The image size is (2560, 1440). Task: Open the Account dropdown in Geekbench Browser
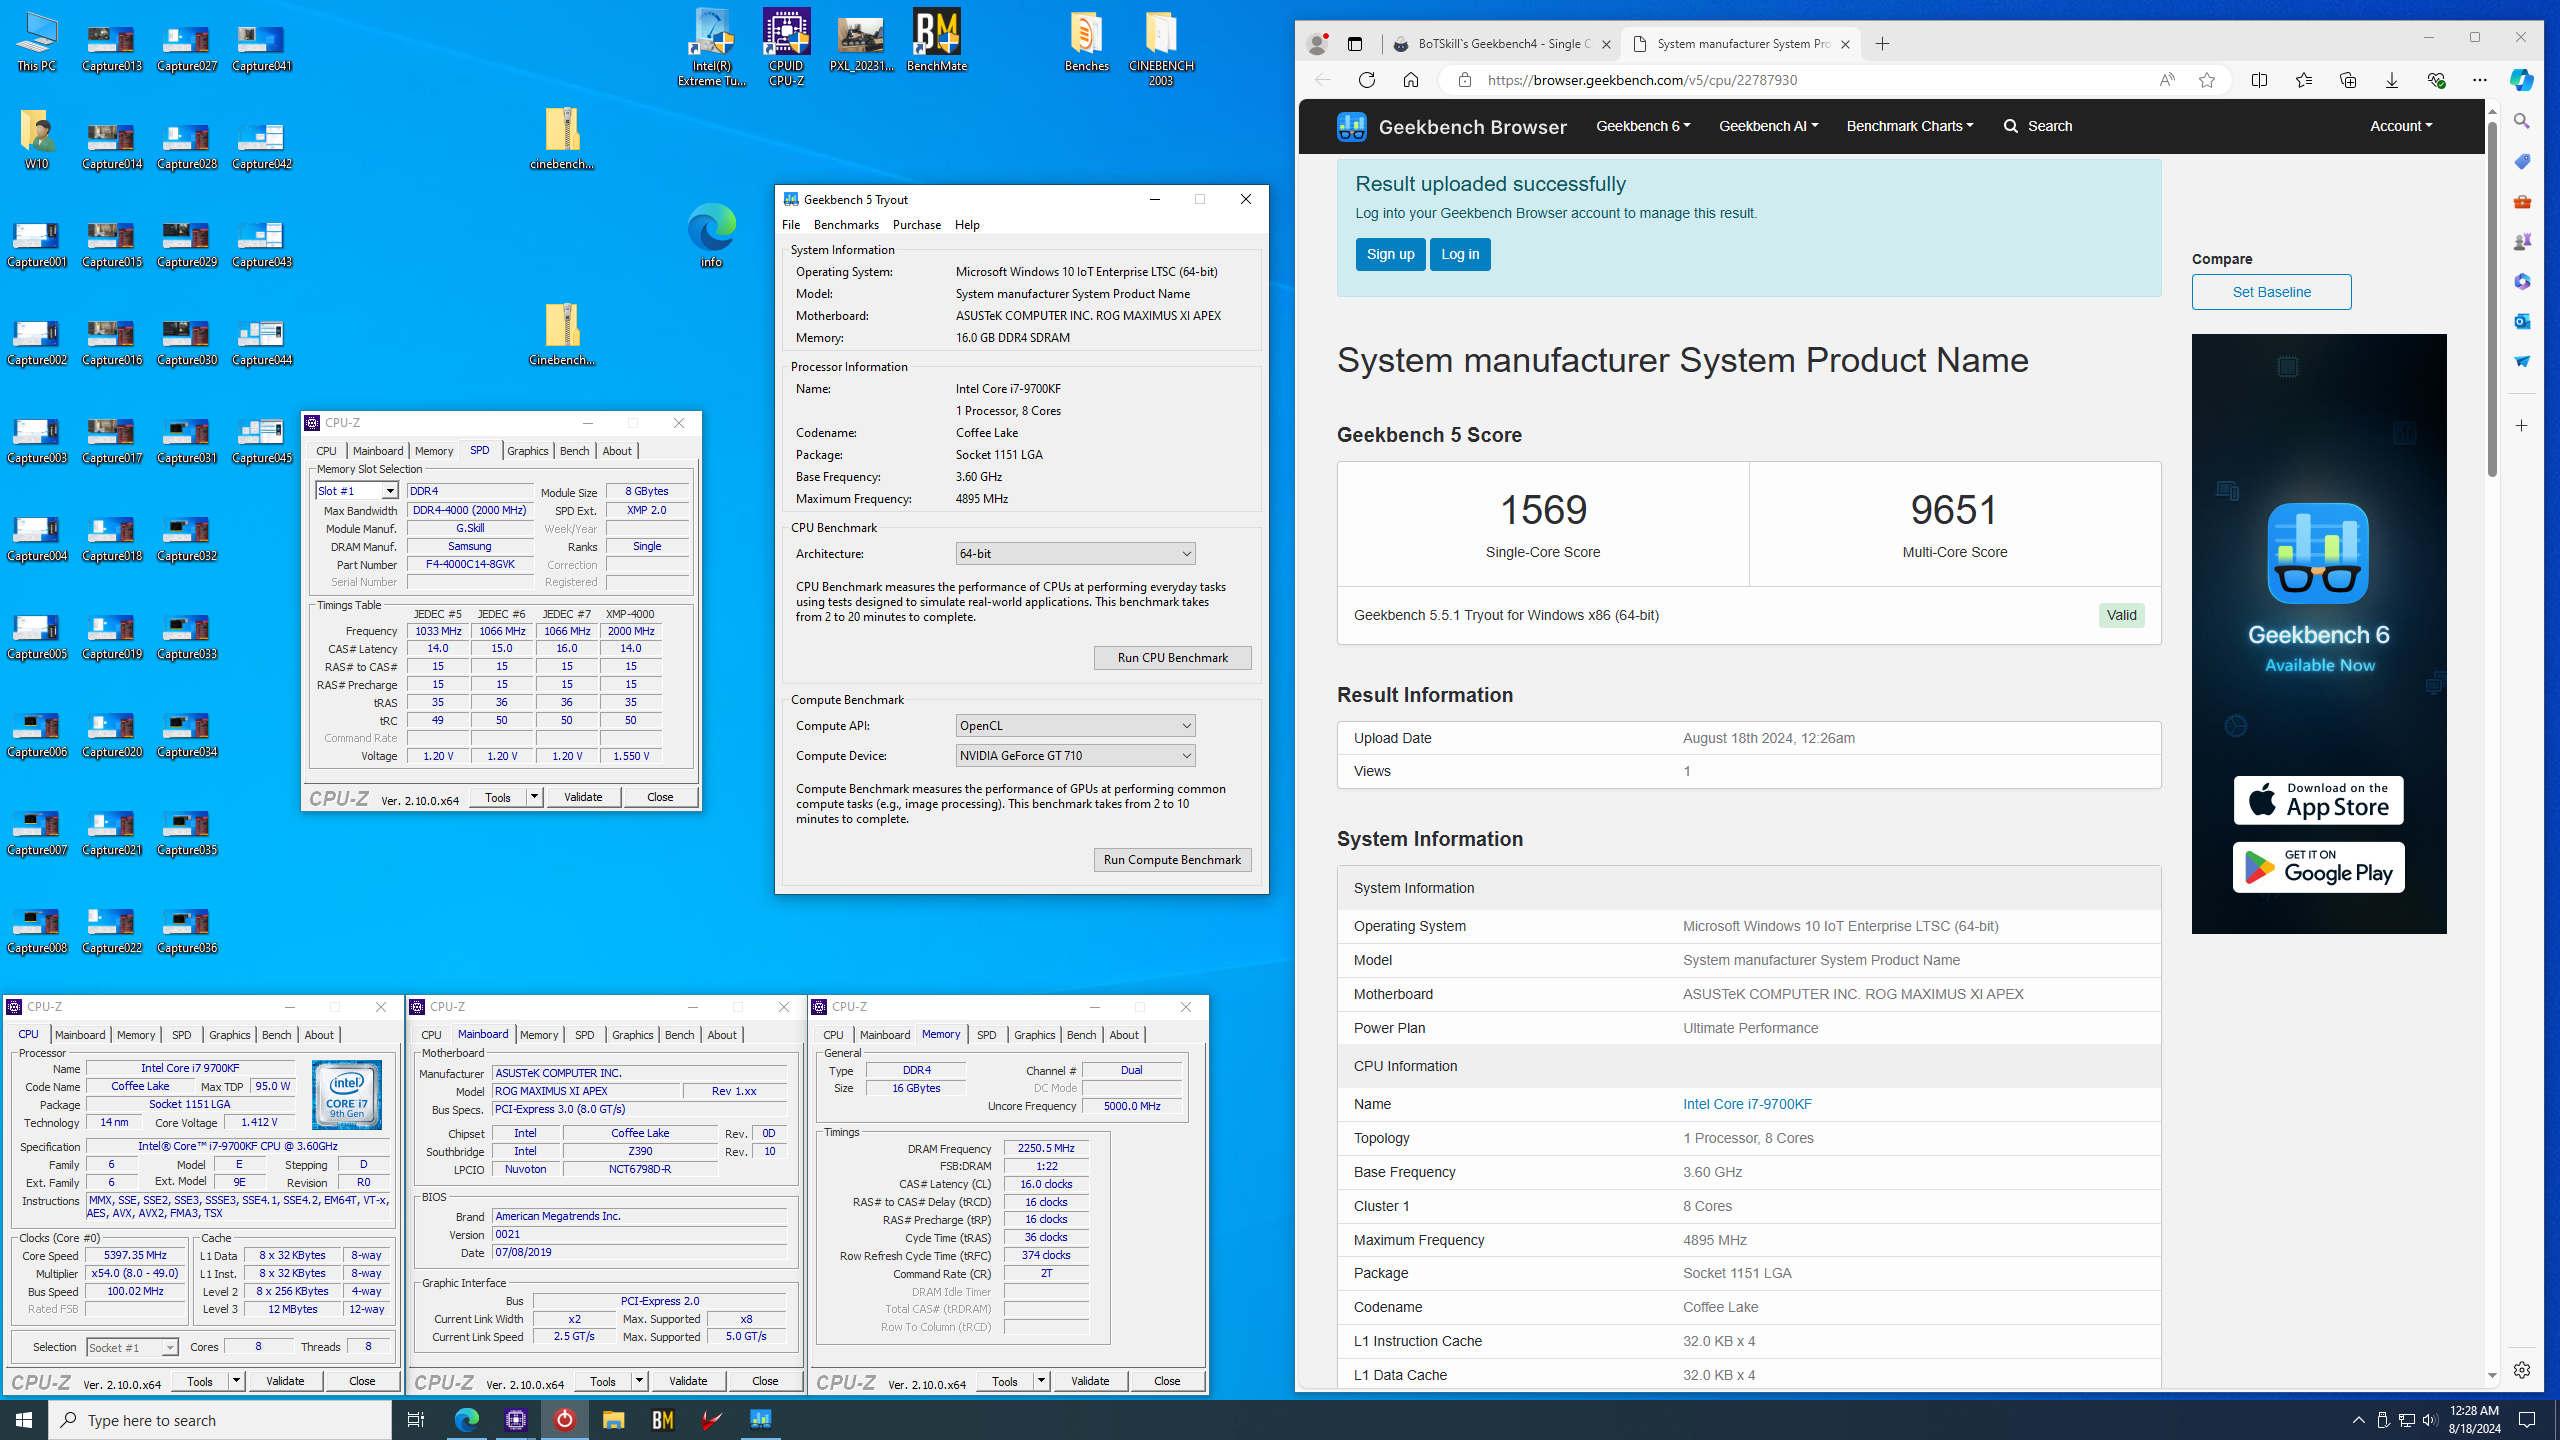click(2400, 126)
